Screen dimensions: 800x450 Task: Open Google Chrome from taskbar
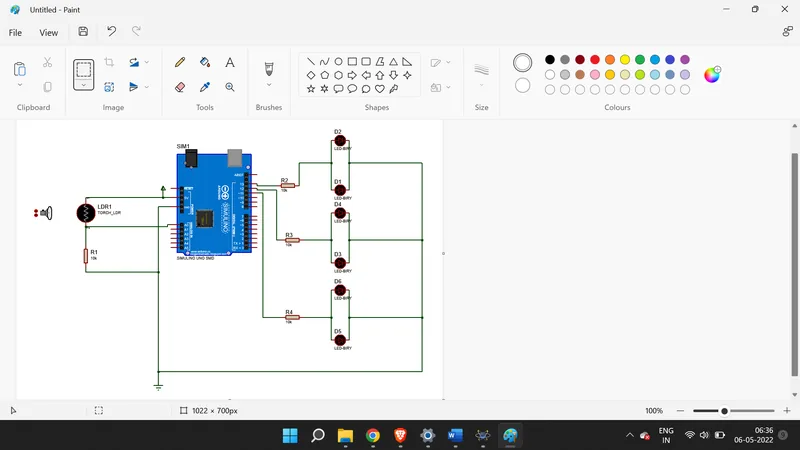[x=372, y=436]
